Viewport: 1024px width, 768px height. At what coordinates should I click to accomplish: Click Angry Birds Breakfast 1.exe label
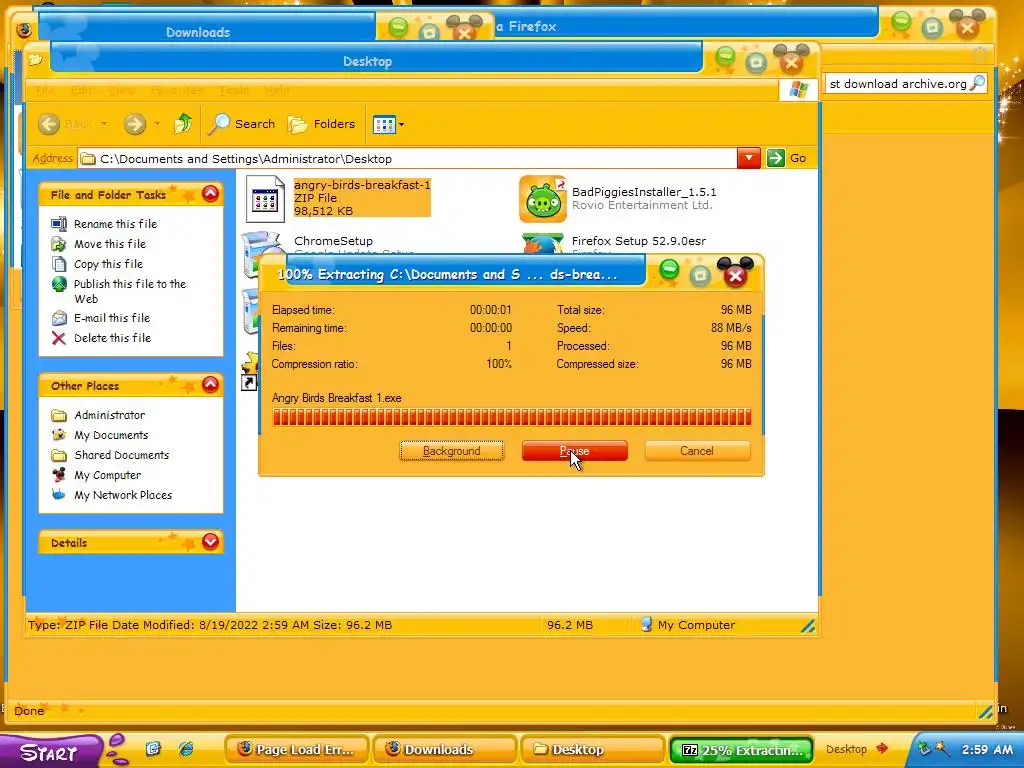(336, 398)
